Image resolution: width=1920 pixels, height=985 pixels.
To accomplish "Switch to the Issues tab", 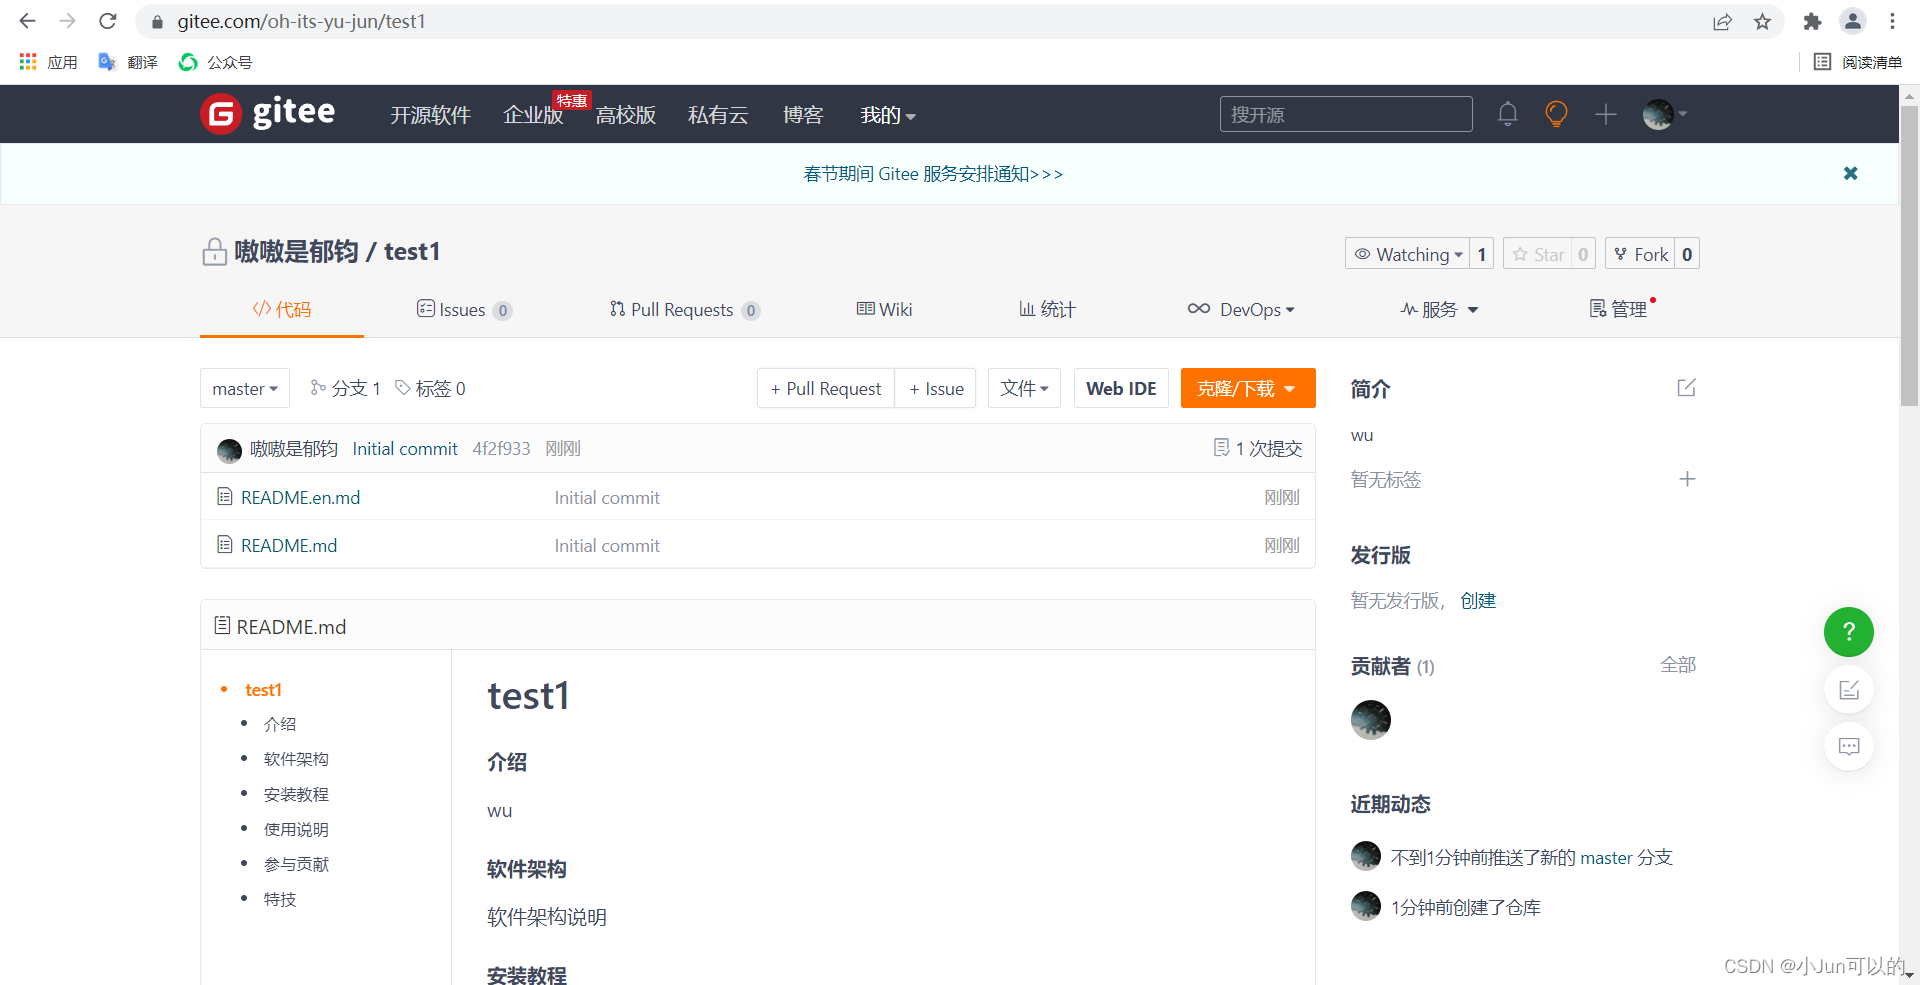I will coord(463,310).
